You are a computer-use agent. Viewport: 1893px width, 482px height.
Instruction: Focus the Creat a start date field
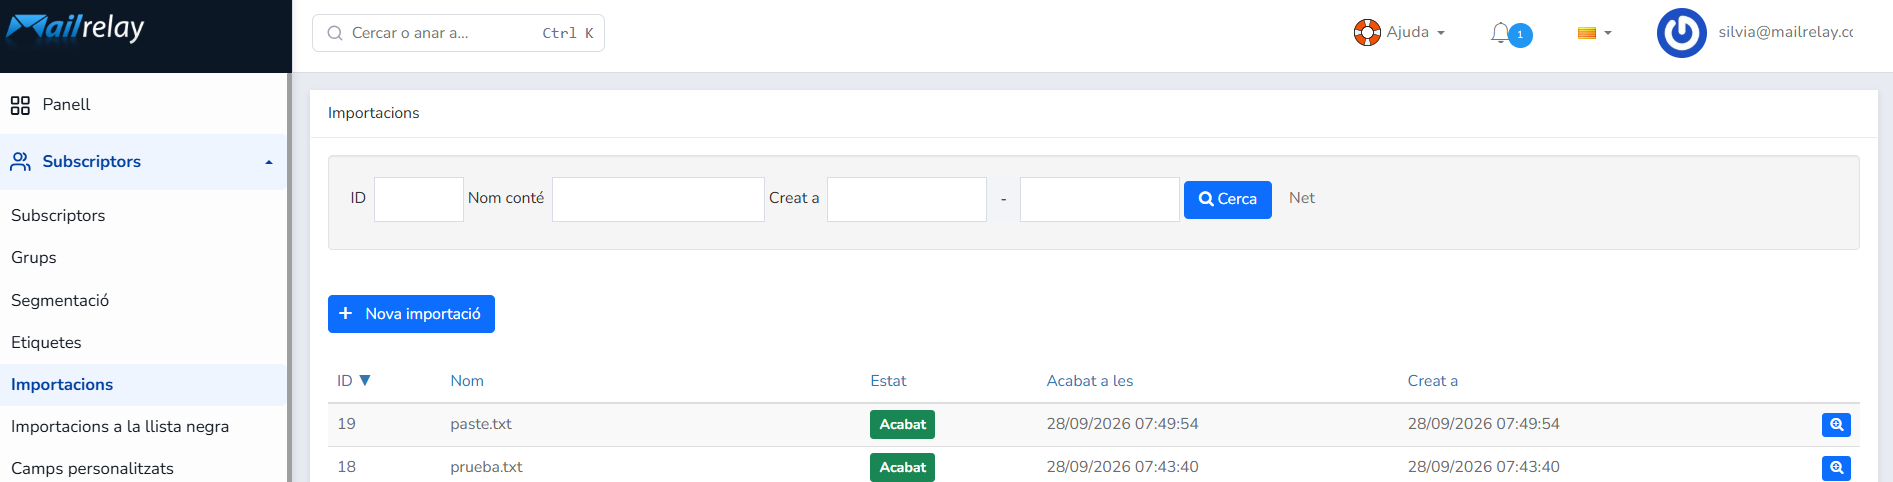click(907, 199)
